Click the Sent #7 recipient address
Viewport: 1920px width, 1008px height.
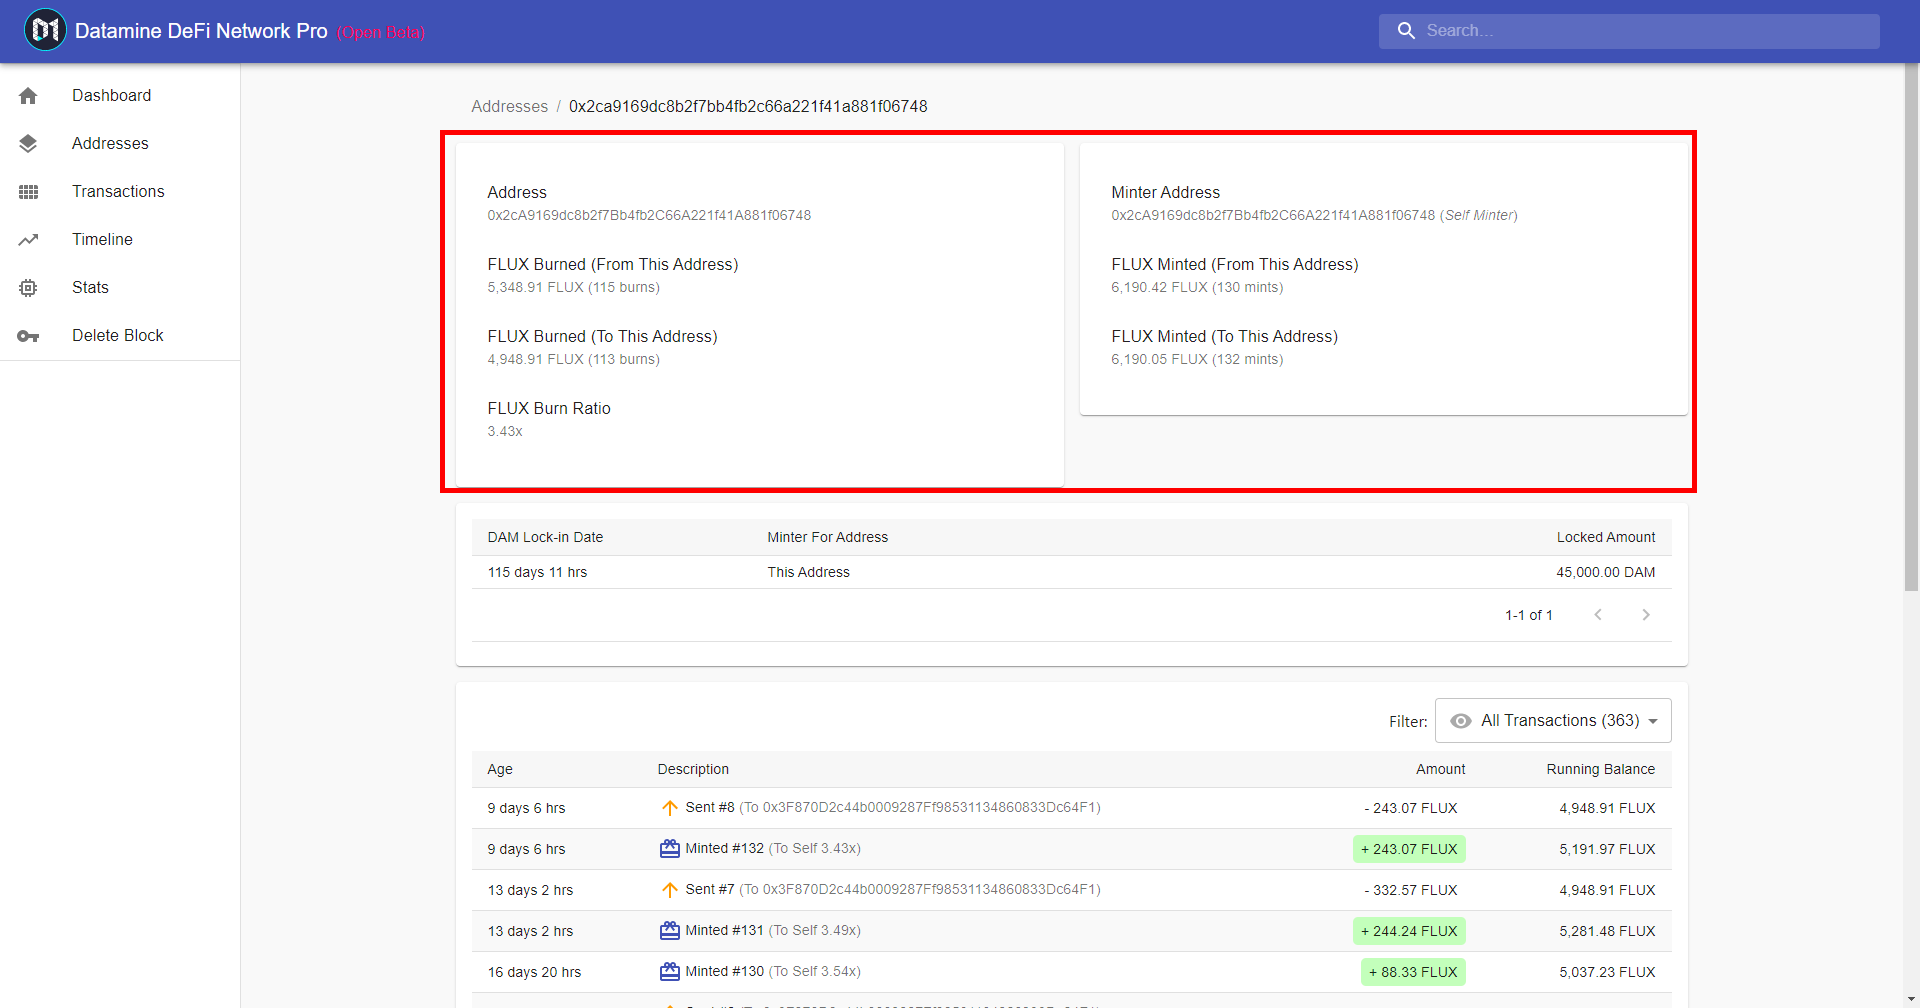click(920, 890)
